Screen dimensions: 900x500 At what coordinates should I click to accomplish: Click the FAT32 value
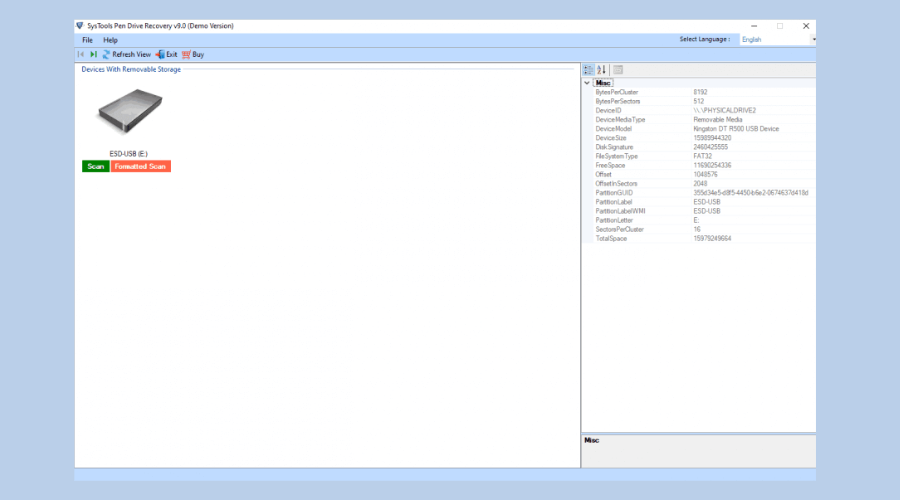pos(703,156)
